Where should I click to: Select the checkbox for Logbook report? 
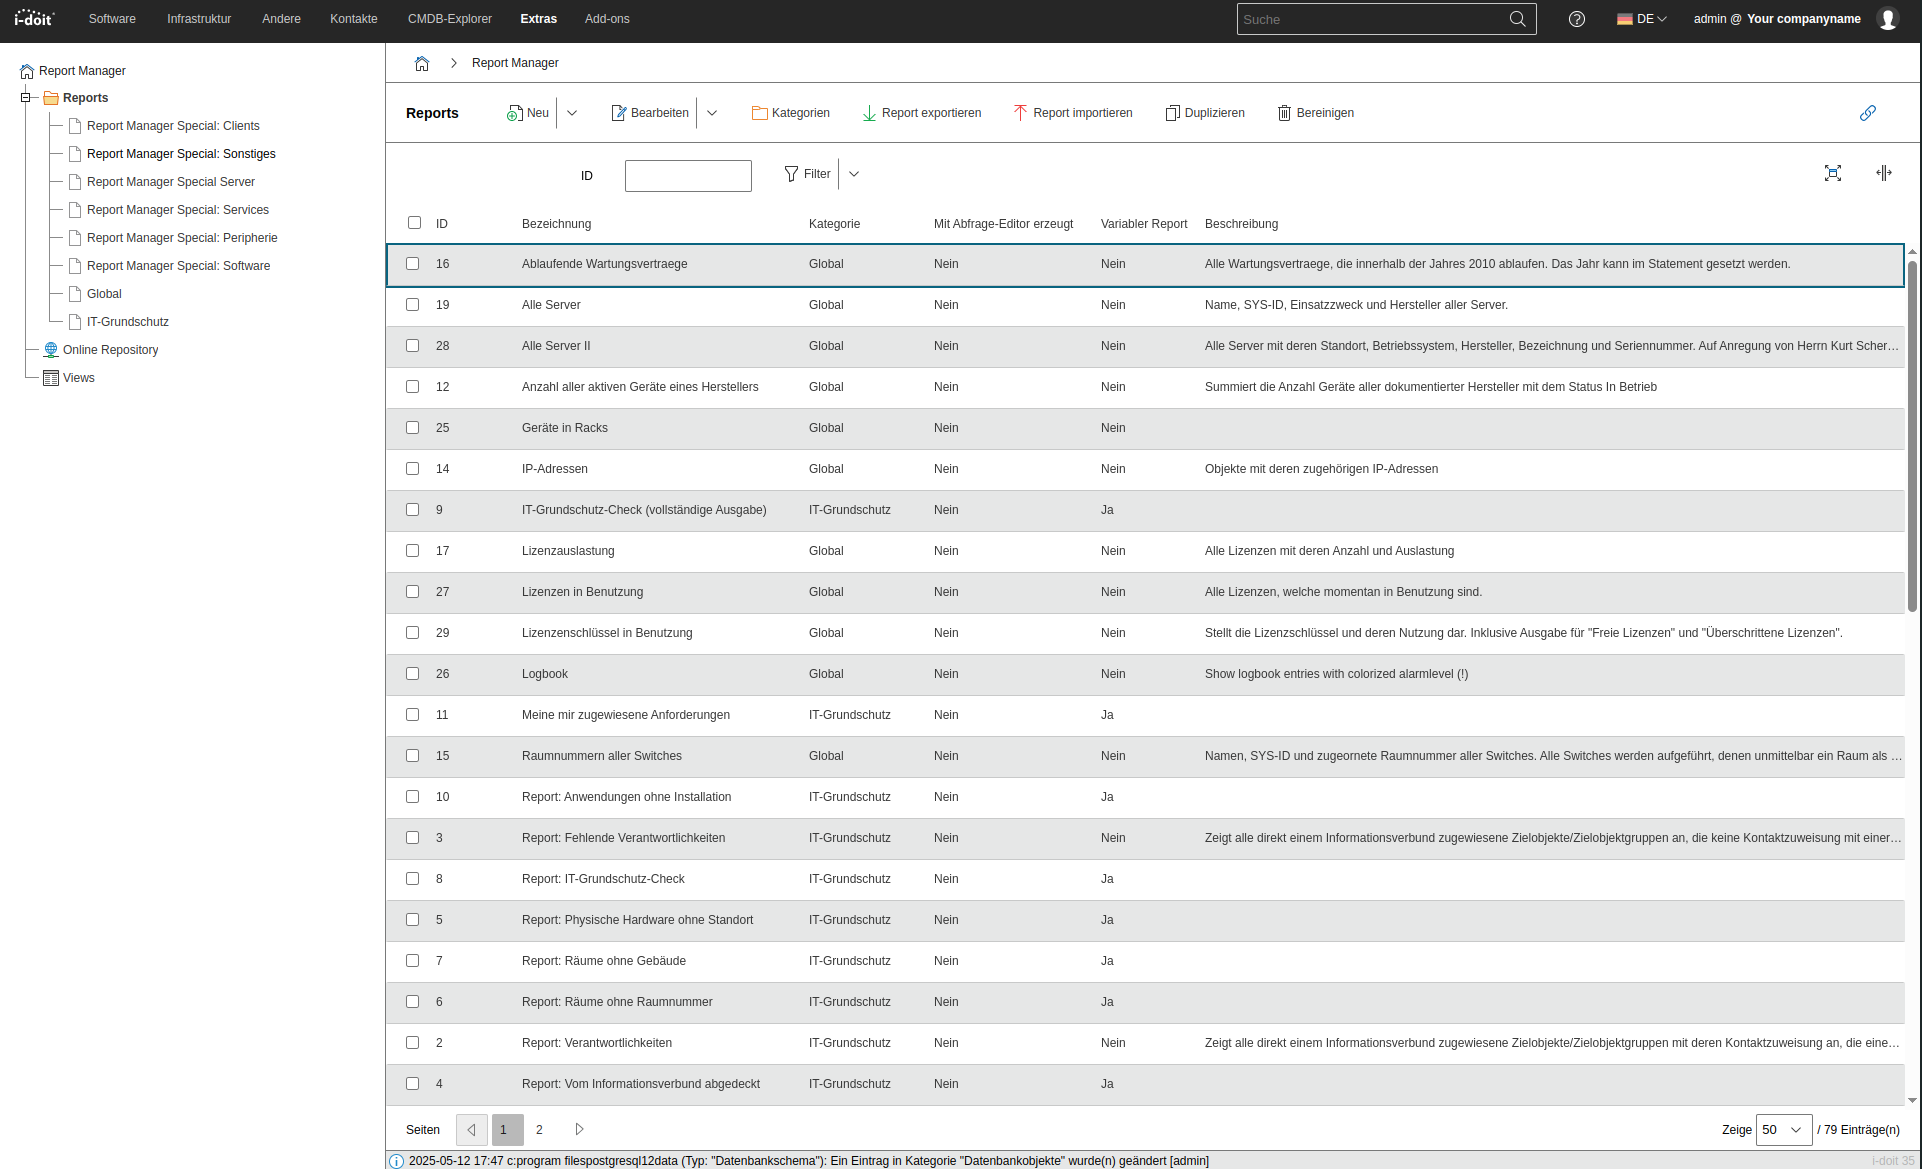click(412, 674)
